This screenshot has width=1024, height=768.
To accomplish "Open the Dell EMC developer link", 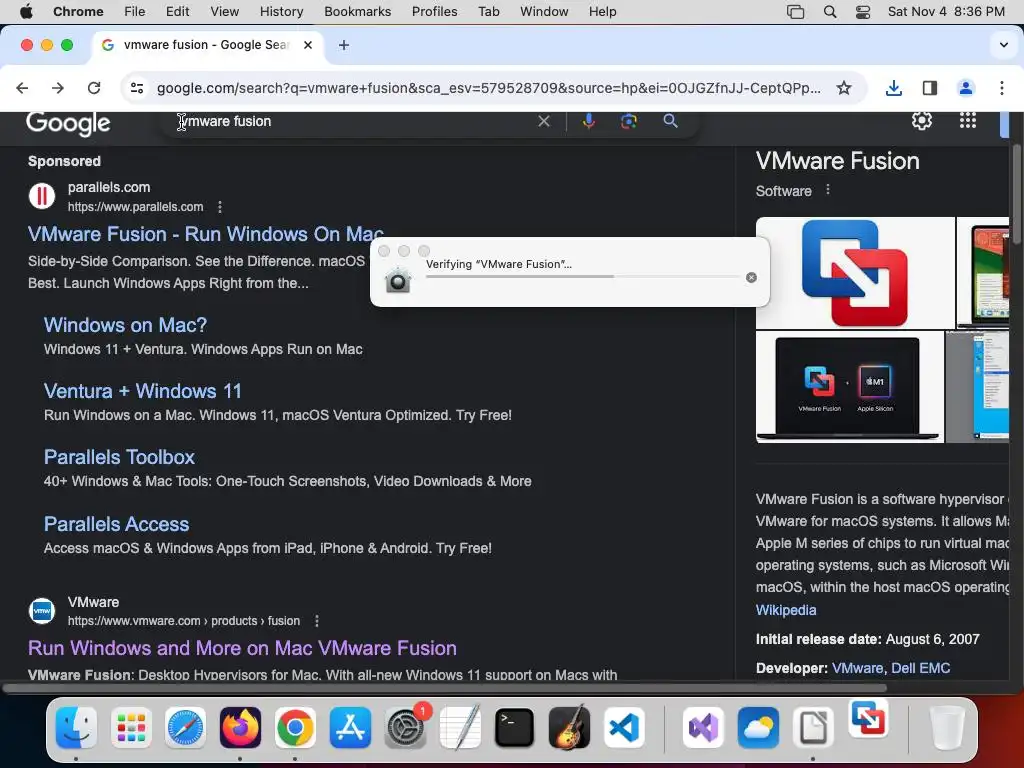I will click(x=920, y=668).
